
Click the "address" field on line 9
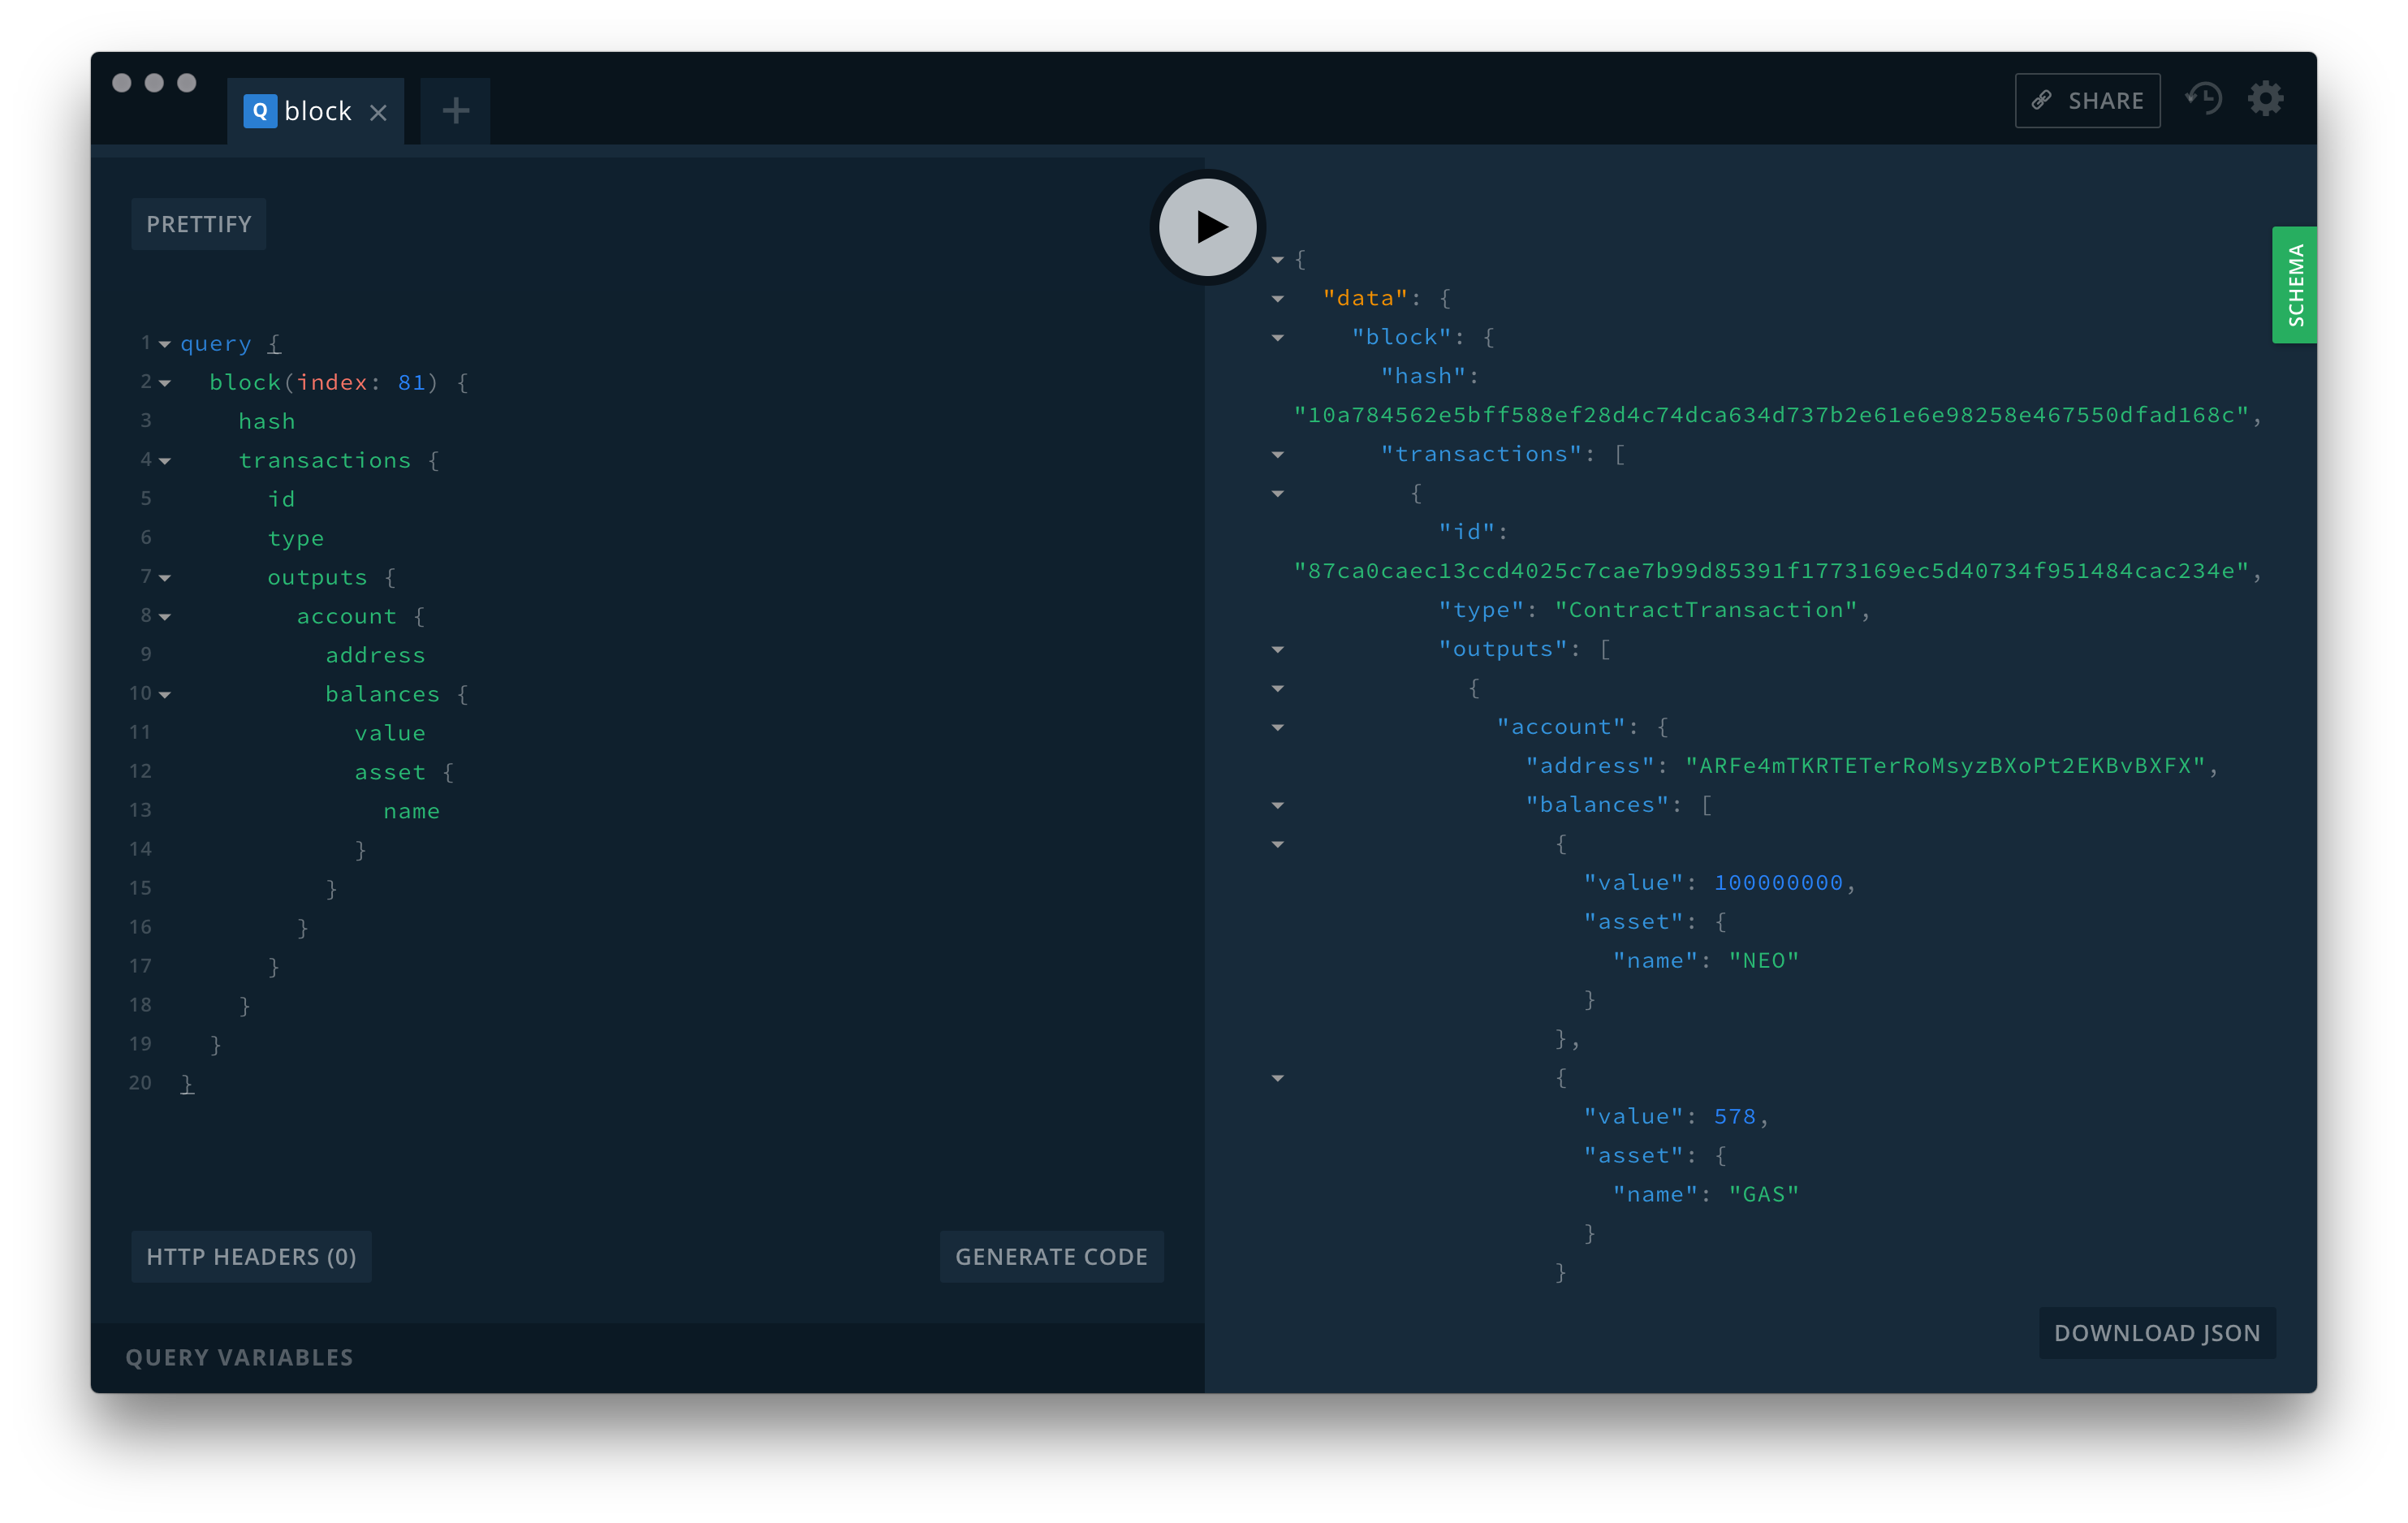click(375, 655)
